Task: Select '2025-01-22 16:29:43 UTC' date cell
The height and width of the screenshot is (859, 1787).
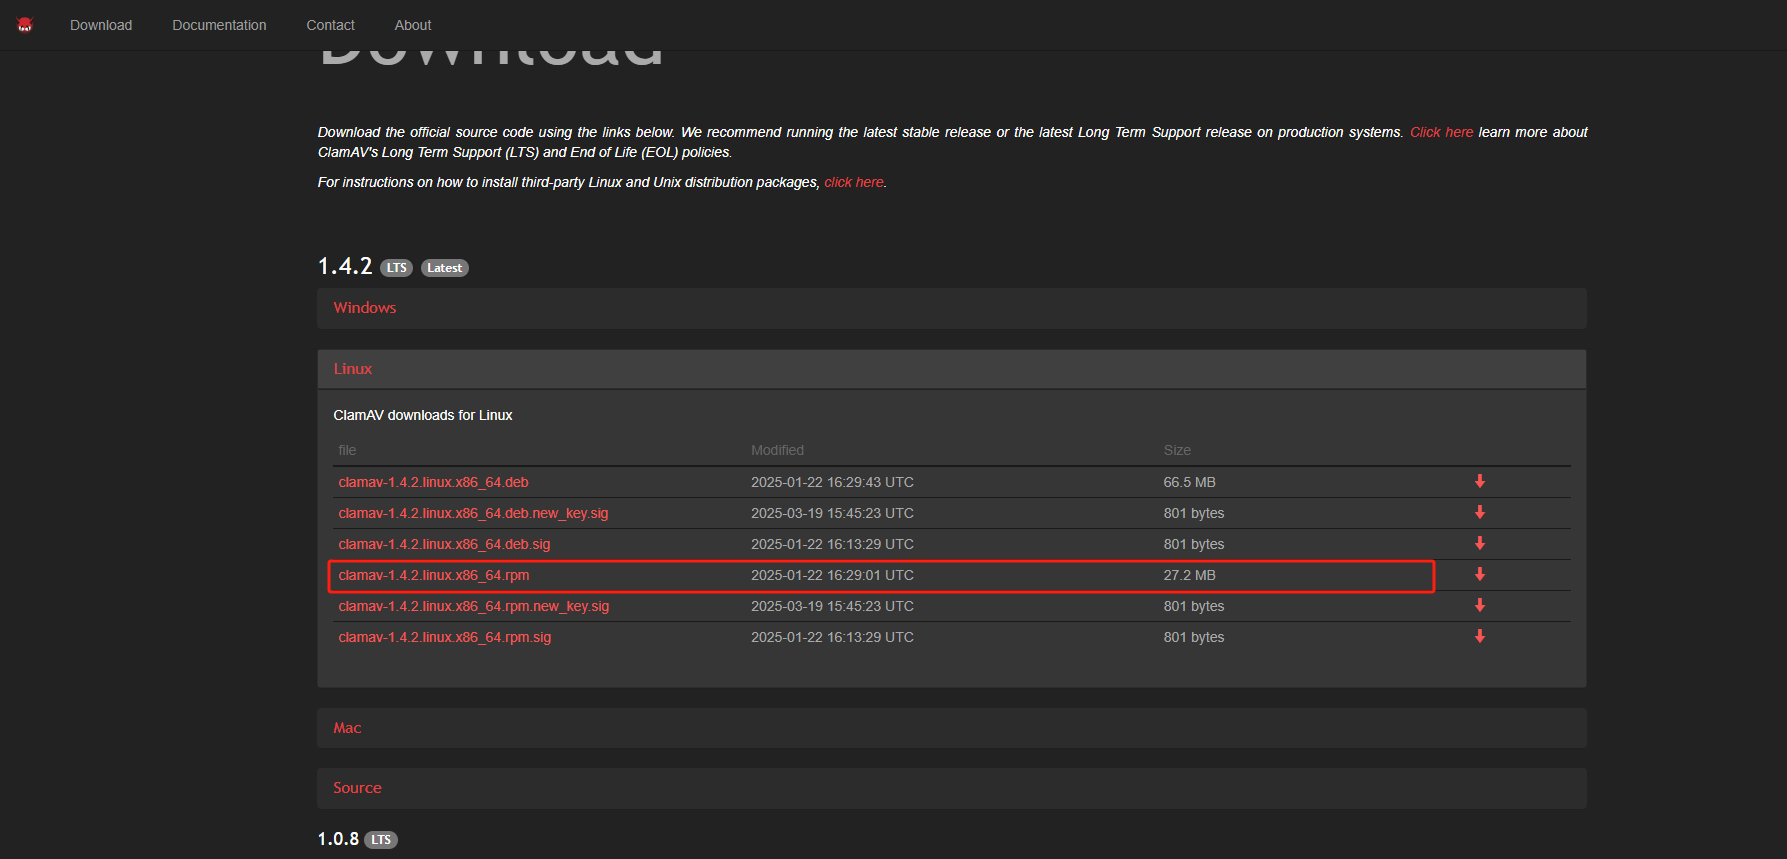Action: coord(832,482)
